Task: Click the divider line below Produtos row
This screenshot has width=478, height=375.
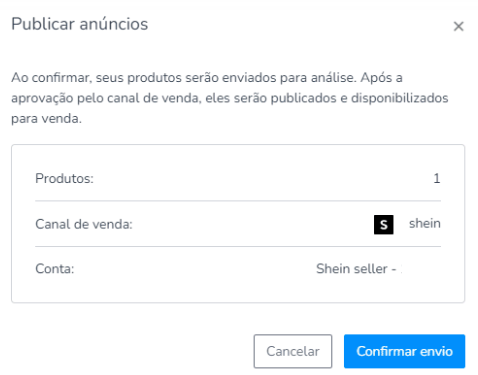Action: pos(238,201)
